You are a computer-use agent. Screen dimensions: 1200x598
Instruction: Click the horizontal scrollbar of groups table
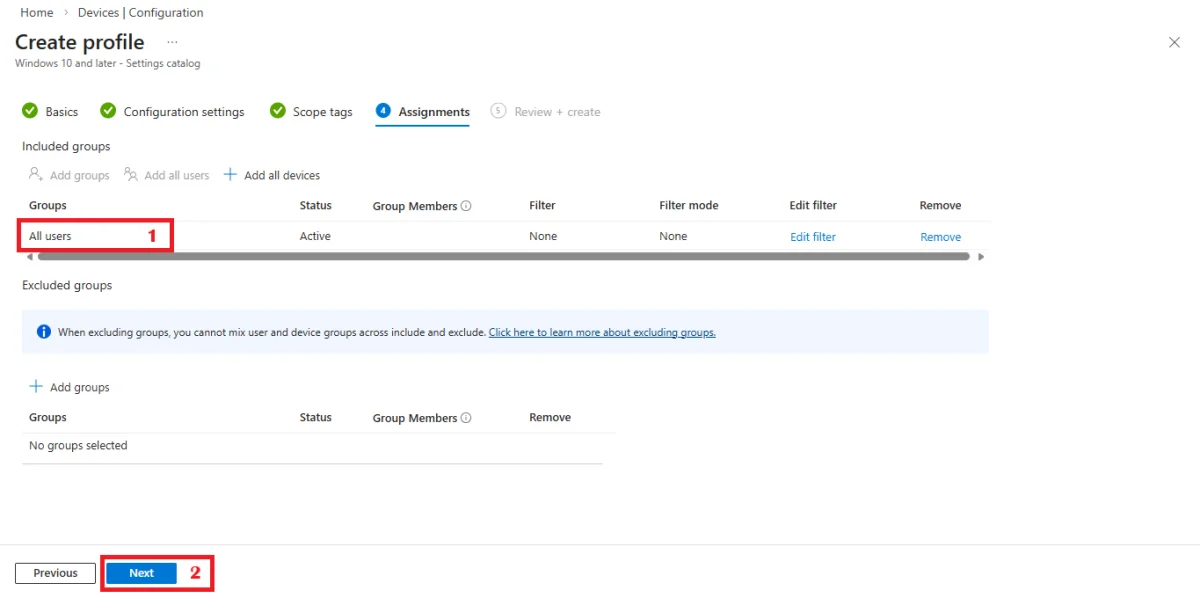[500, 257]
